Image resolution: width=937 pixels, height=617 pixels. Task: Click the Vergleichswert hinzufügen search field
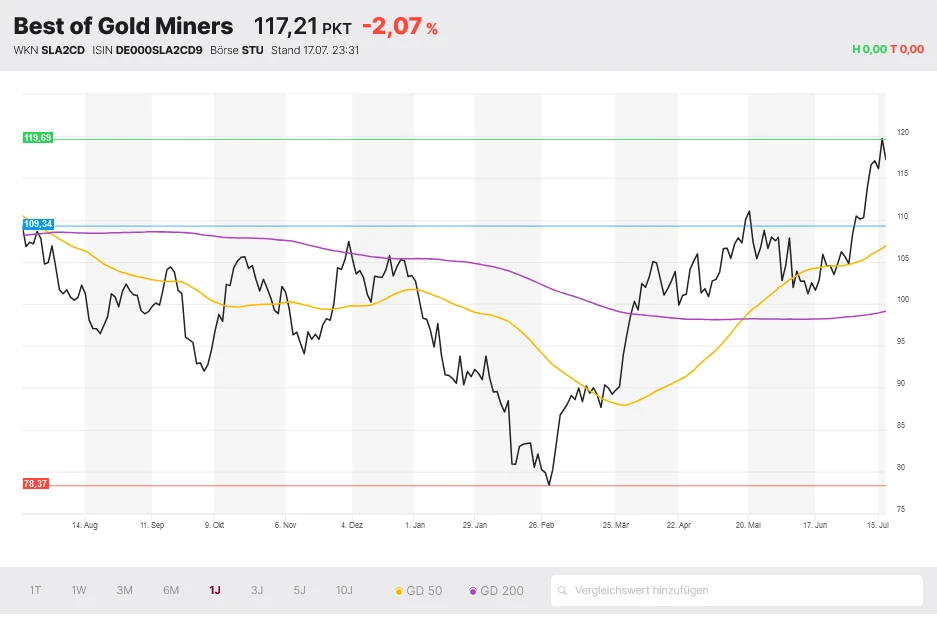click(700, 590)
